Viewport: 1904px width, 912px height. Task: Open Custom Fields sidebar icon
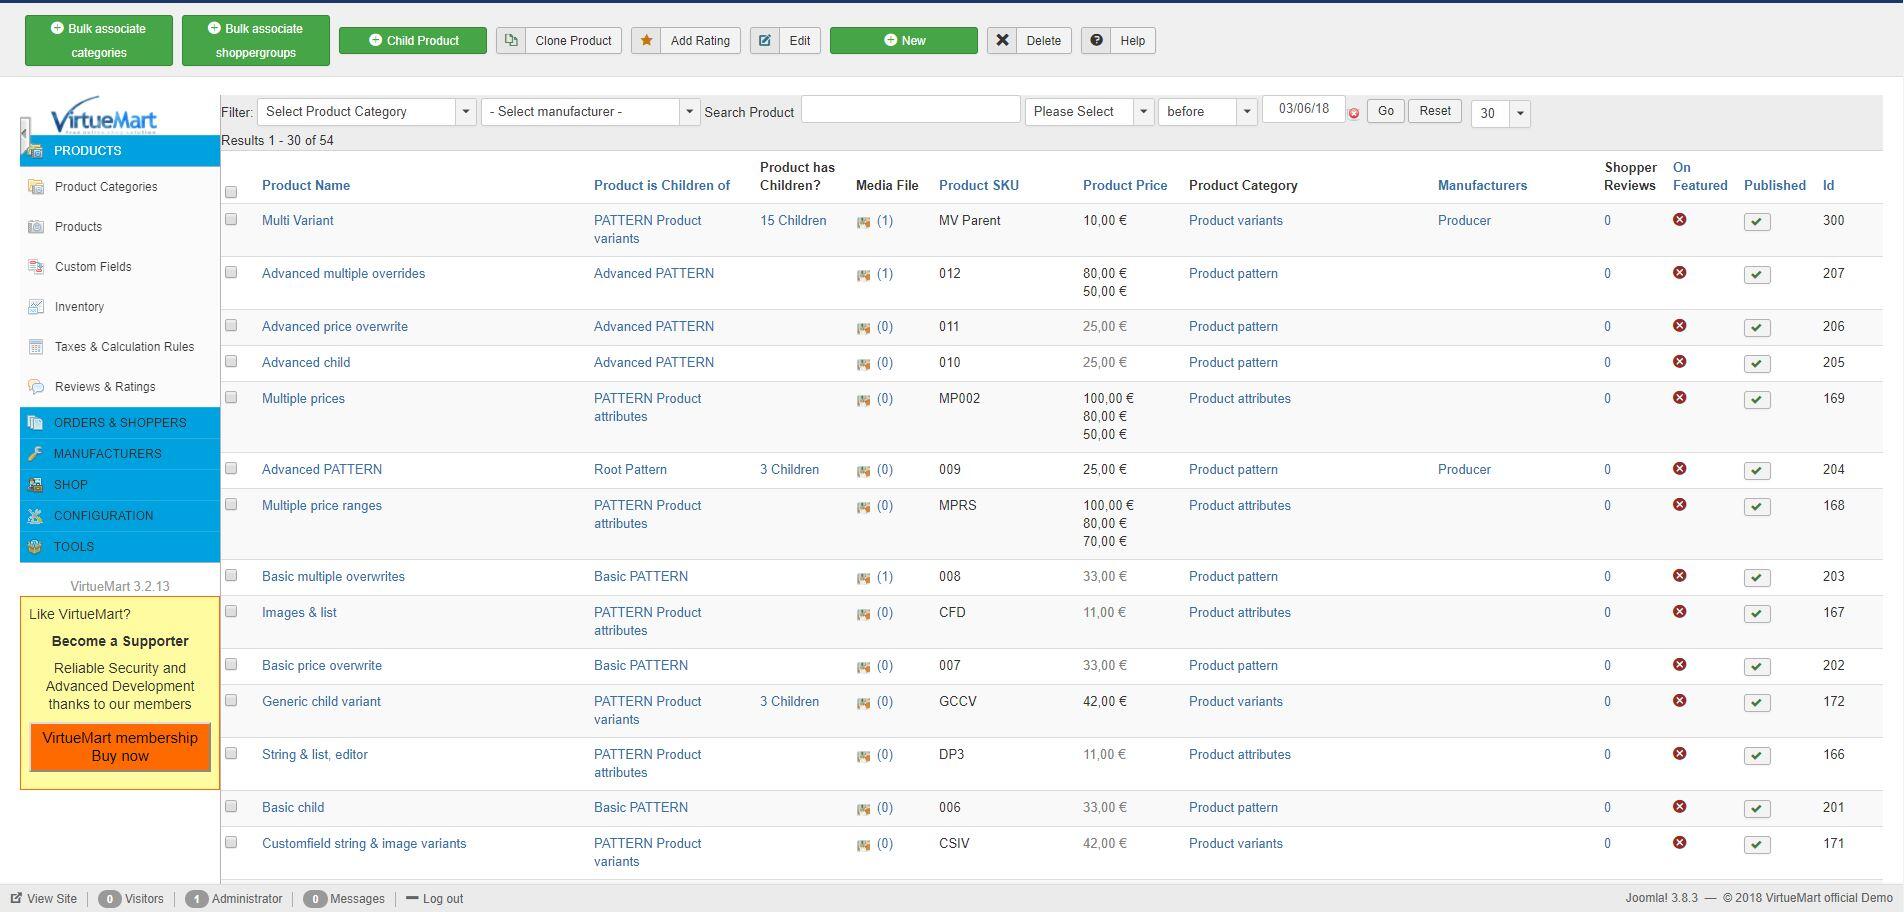36,267
